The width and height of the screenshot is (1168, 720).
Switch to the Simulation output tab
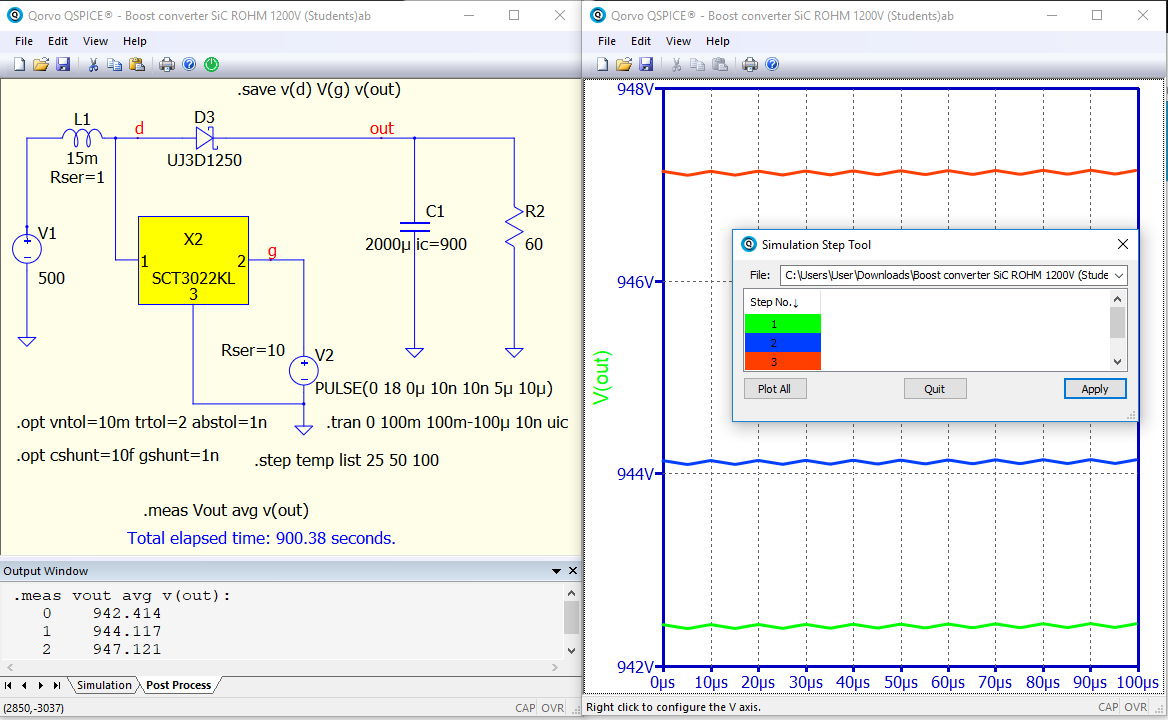tap(104, 685)
